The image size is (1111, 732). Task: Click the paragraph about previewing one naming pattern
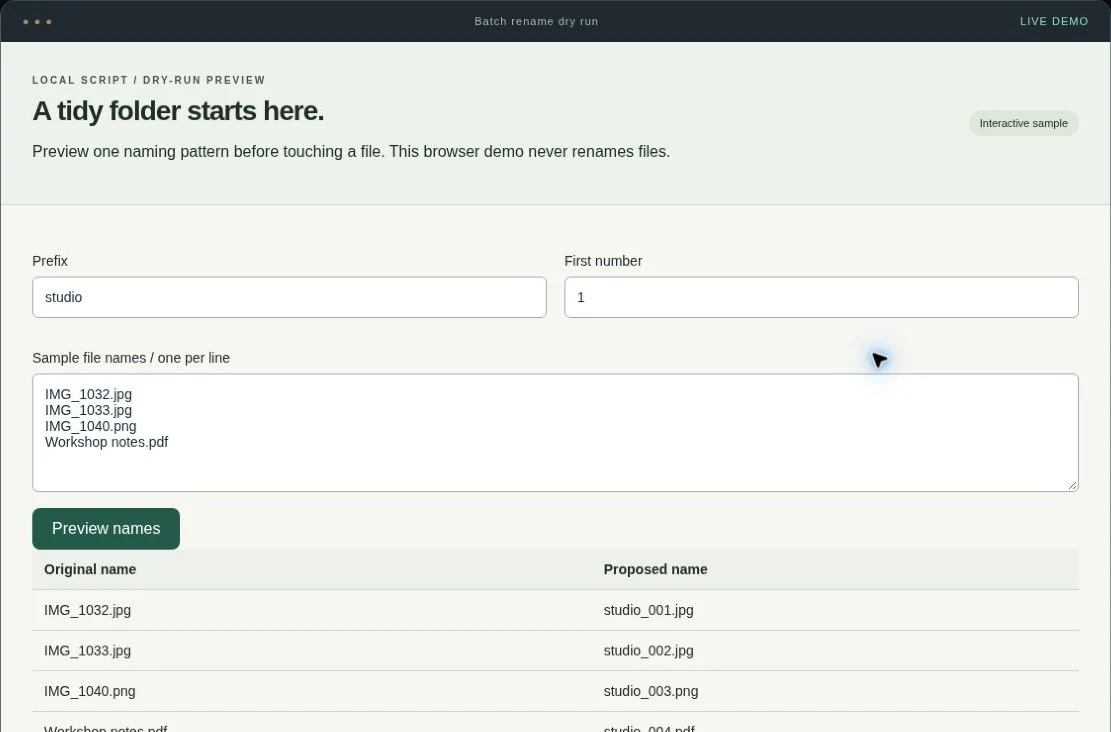point(351,152)
